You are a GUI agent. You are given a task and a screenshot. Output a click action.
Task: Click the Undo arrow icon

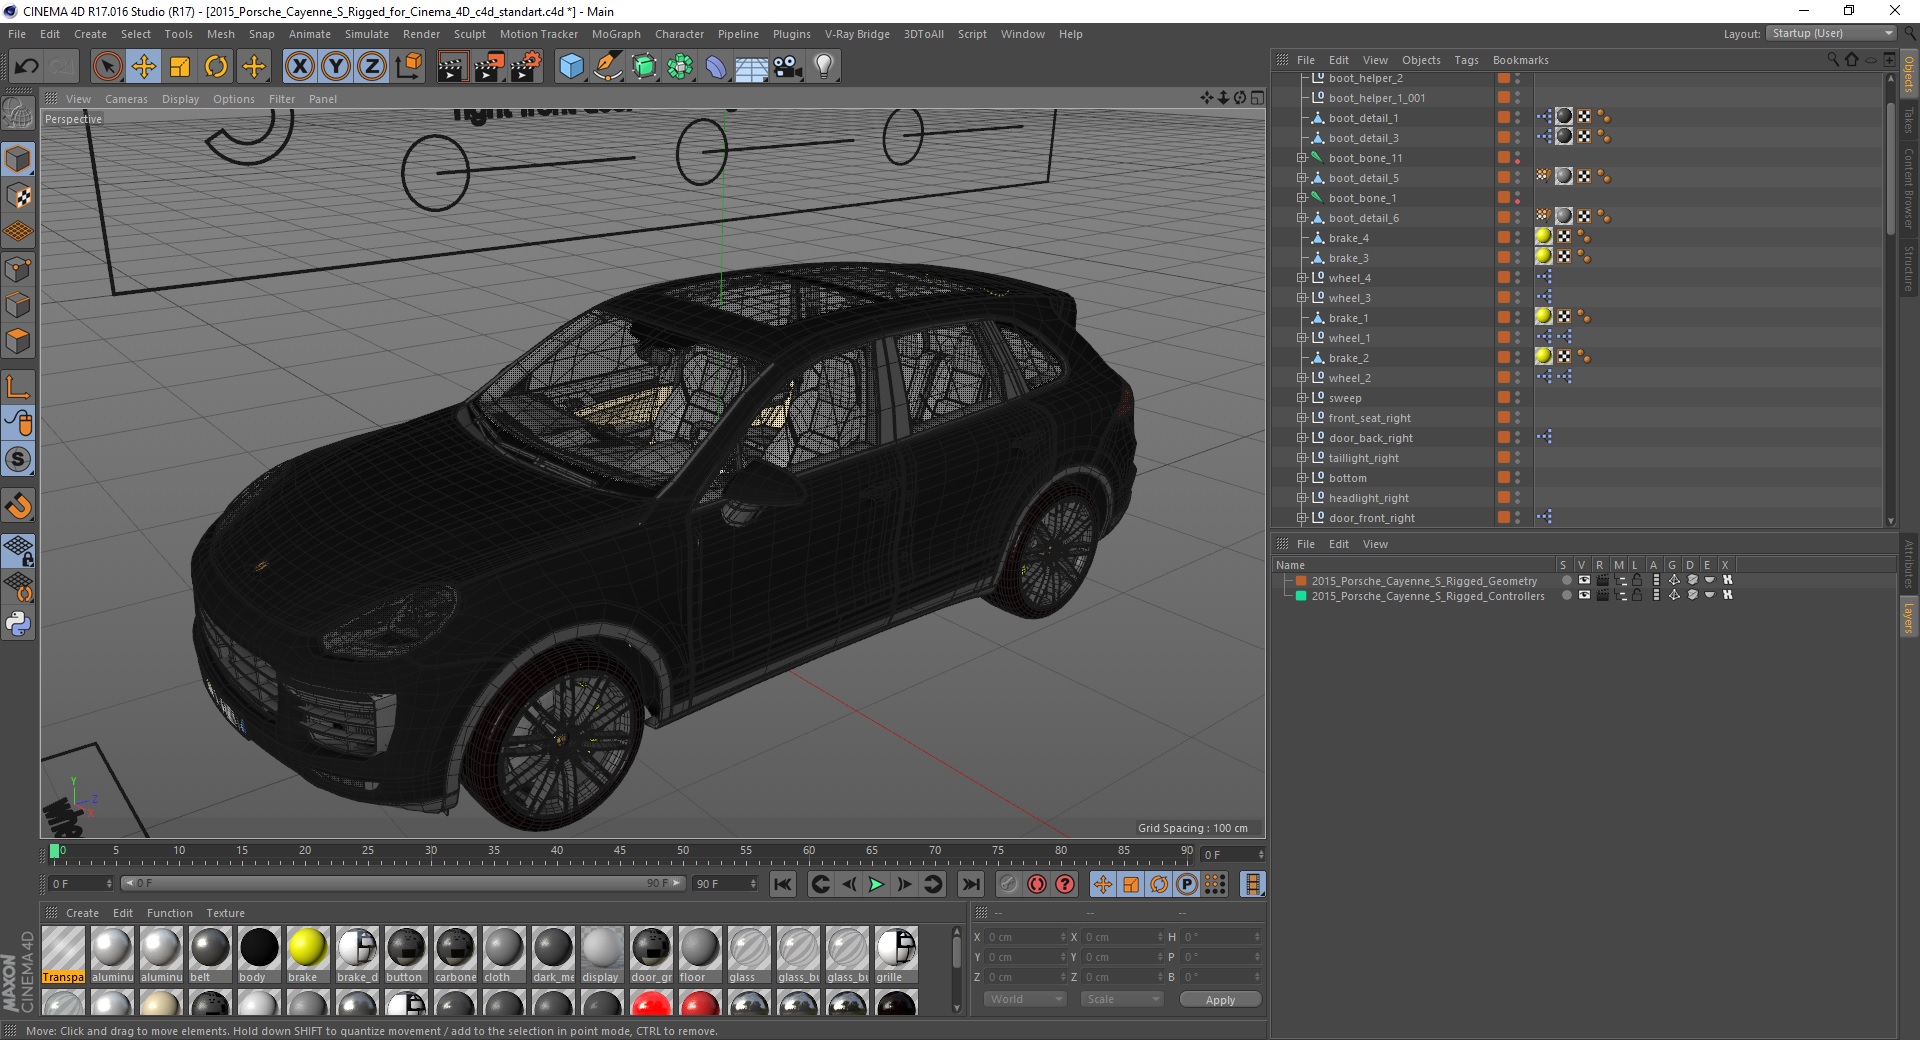pyautogui.click(x=27, y=67)
